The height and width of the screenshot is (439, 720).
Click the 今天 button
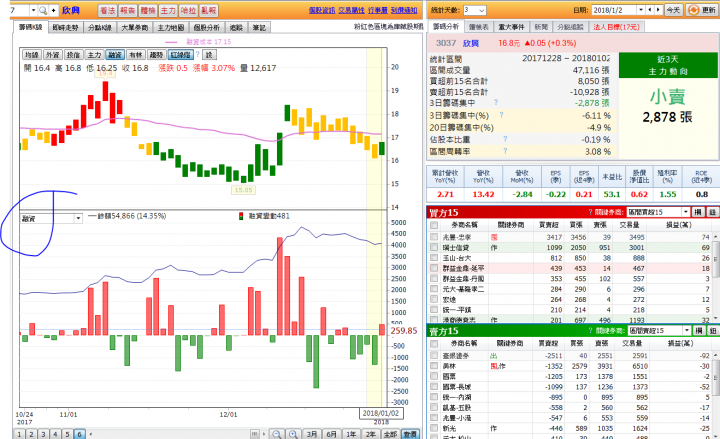pyautogui.click(x=673, y=10)
